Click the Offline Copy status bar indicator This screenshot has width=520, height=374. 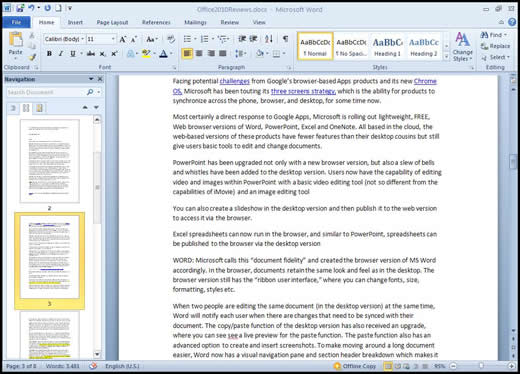(x=355, y=366)
